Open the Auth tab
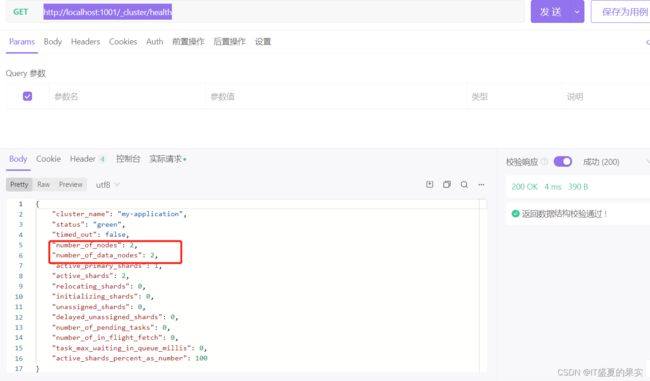The width and height of the screenshot is (650, 381). [154, 41]
